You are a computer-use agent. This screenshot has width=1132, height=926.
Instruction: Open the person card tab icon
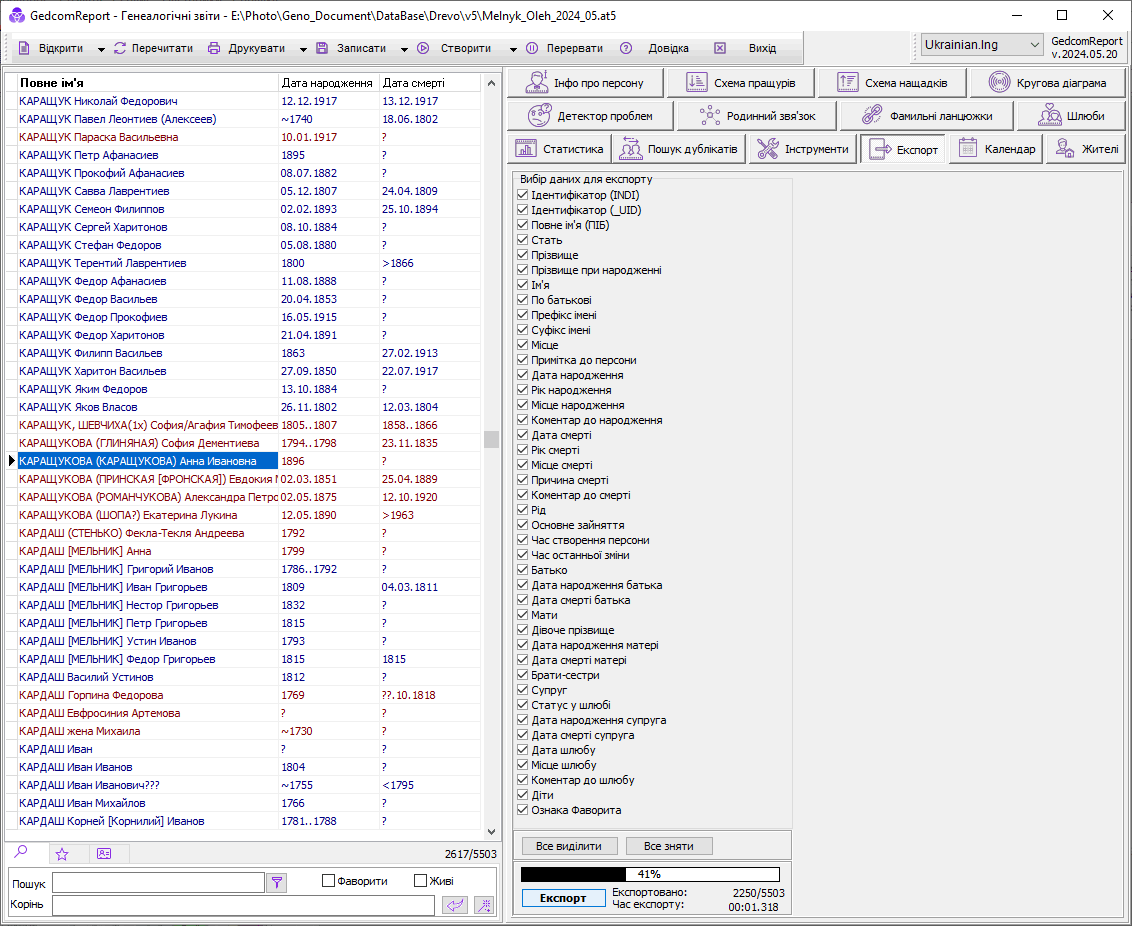[x=104, y=854]
